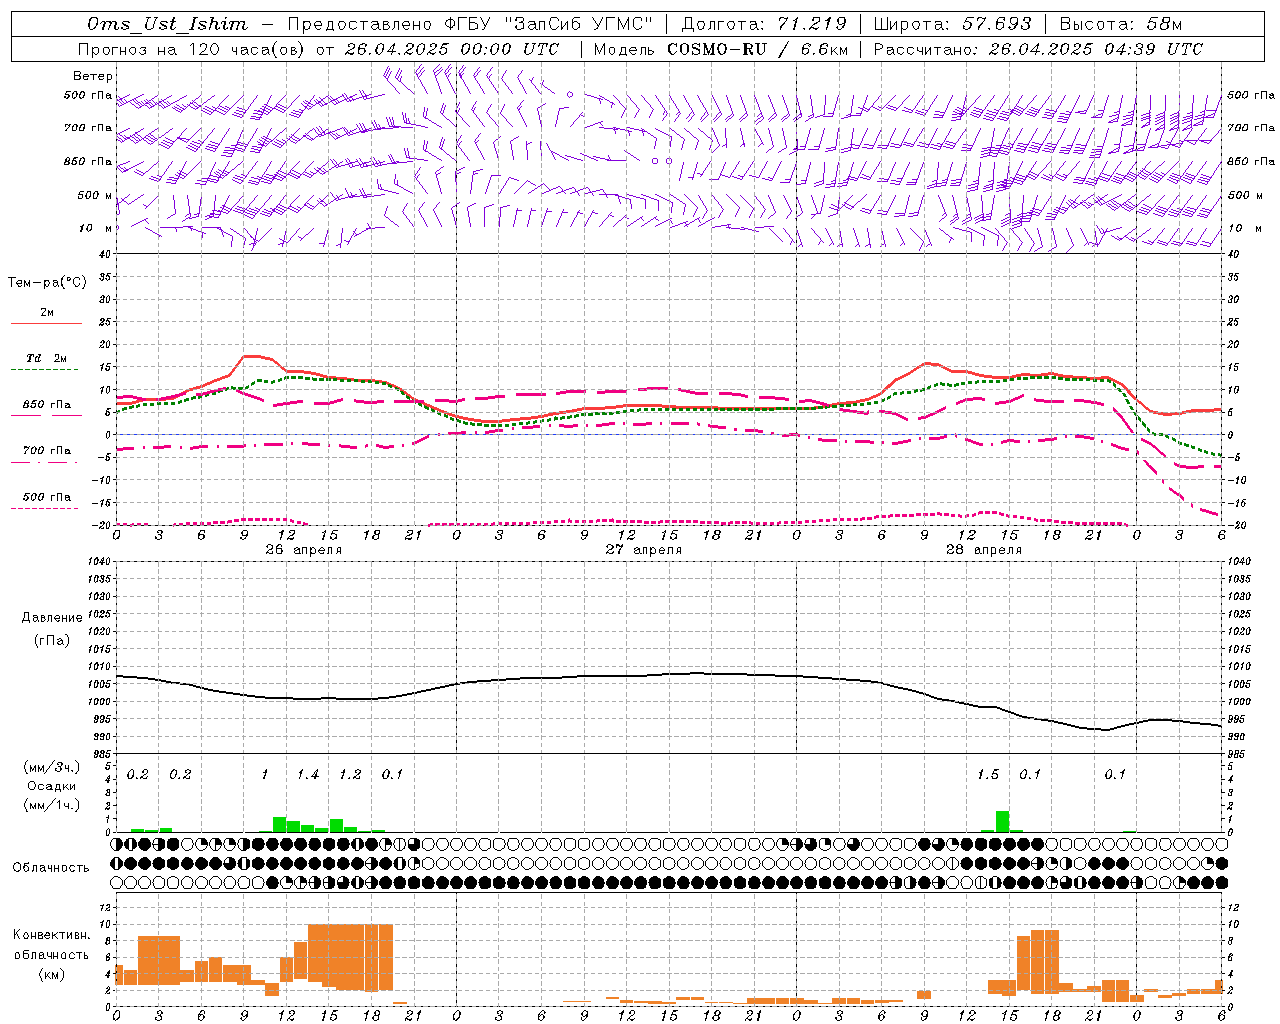Click the Прогноз на 120 часа(ов) text
1280x1024 pixels.
pyautogui.click(x=192, y=49)
